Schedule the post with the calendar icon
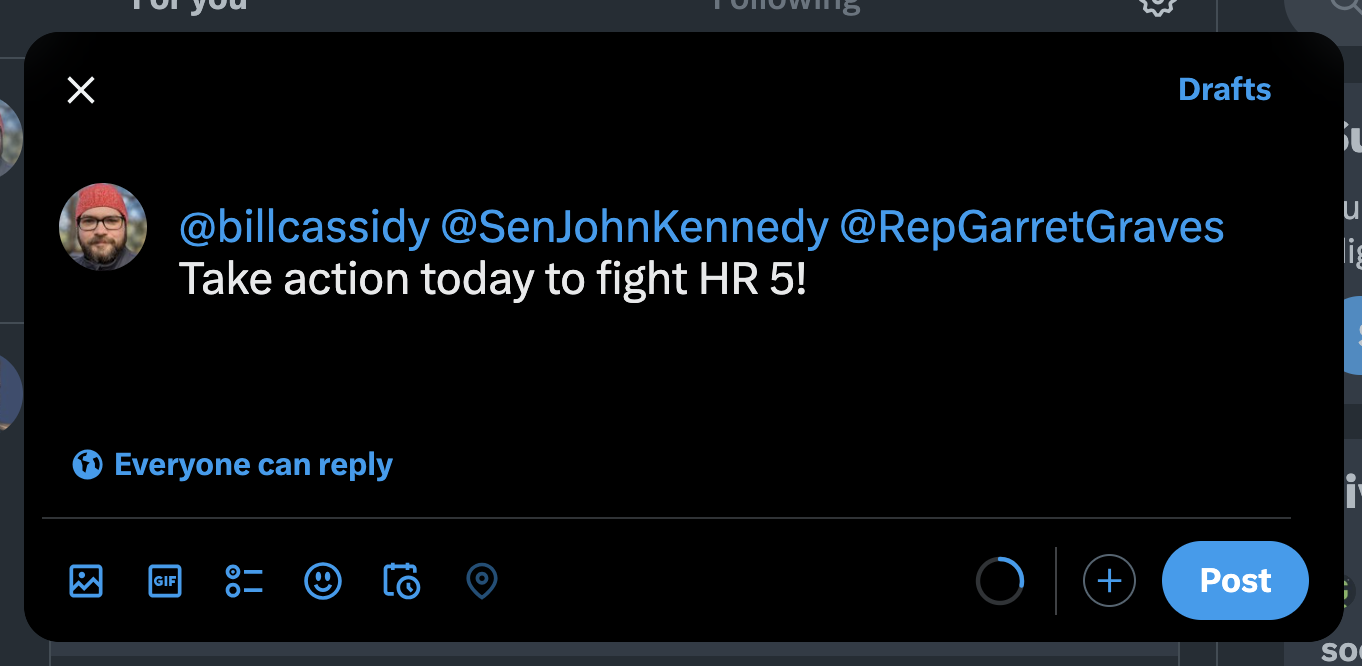1362x666 pixels. (x=402, y=580)
